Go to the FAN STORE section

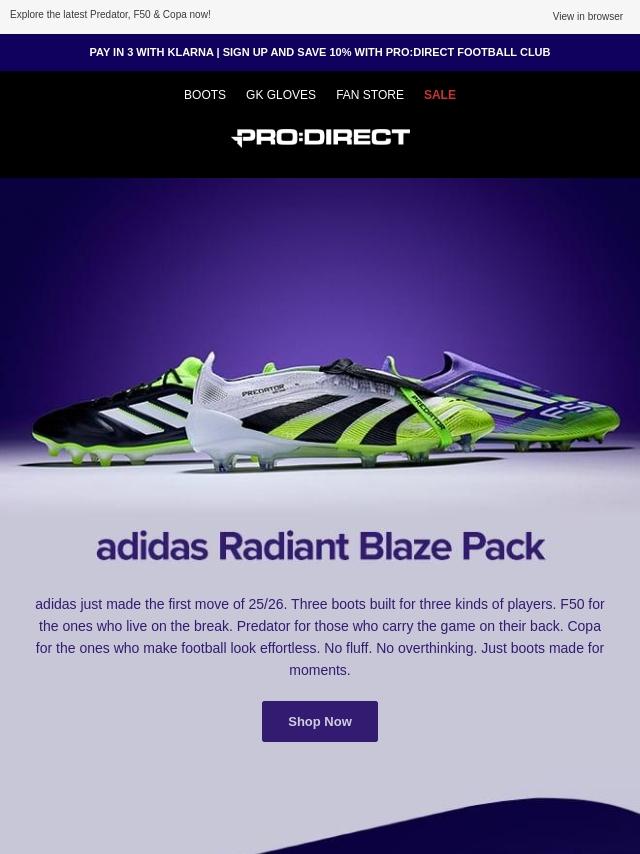point(370,95)
